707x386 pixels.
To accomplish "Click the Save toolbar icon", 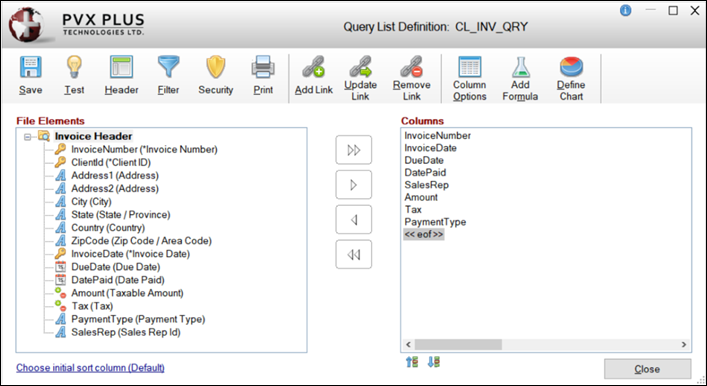I will [31, 67].
